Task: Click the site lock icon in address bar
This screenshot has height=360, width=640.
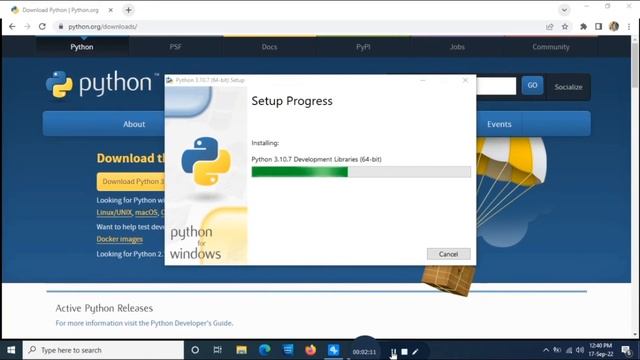Action: tap(61, 27)
